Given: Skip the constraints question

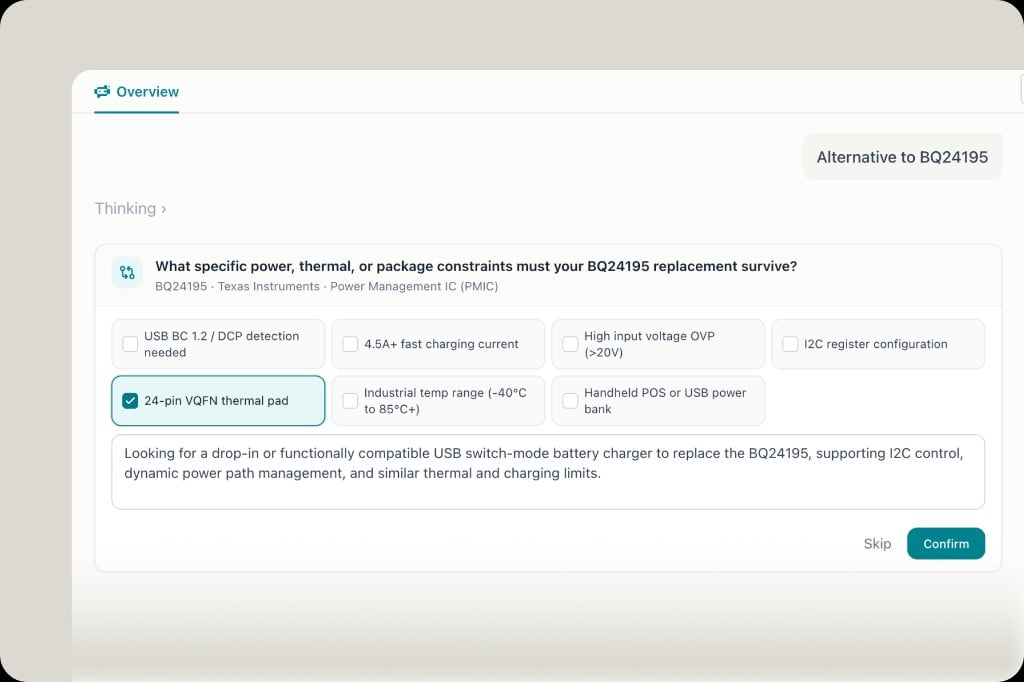Looking at the screenshot, I should [877, 544].
